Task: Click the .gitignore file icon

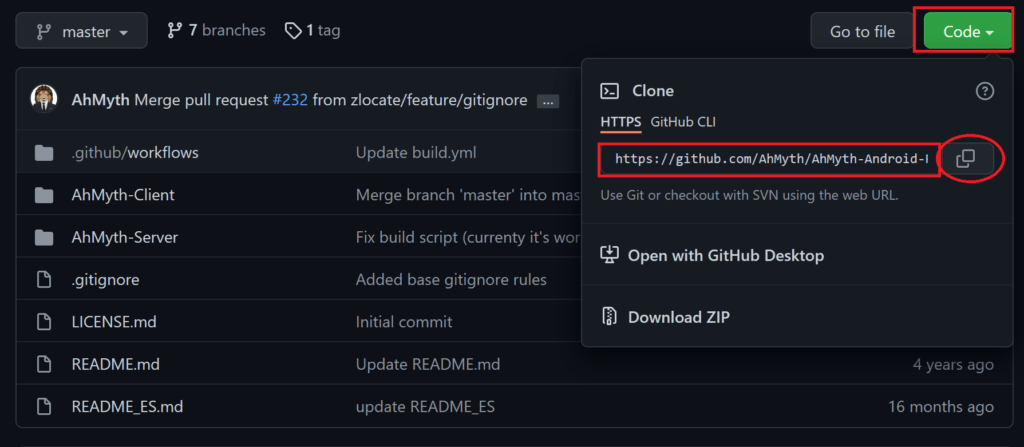Action: coord(44,280)
